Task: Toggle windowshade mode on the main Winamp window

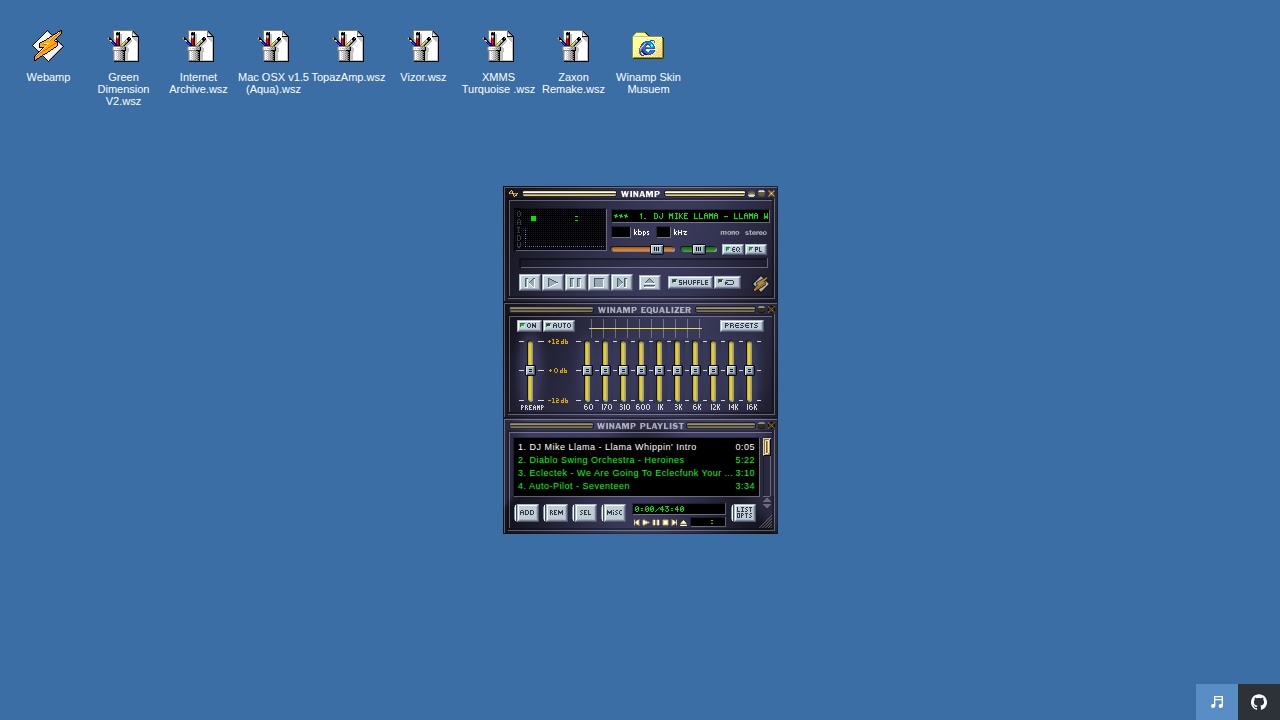Action: (761, 194)
